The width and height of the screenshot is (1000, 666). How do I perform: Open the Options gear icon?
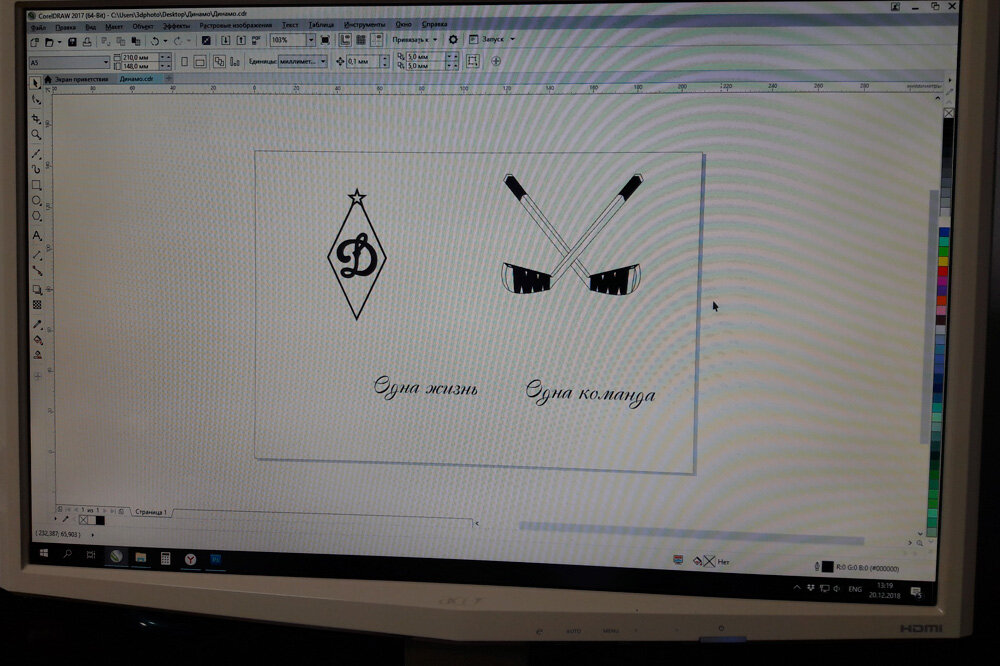[x=453, y=40]
